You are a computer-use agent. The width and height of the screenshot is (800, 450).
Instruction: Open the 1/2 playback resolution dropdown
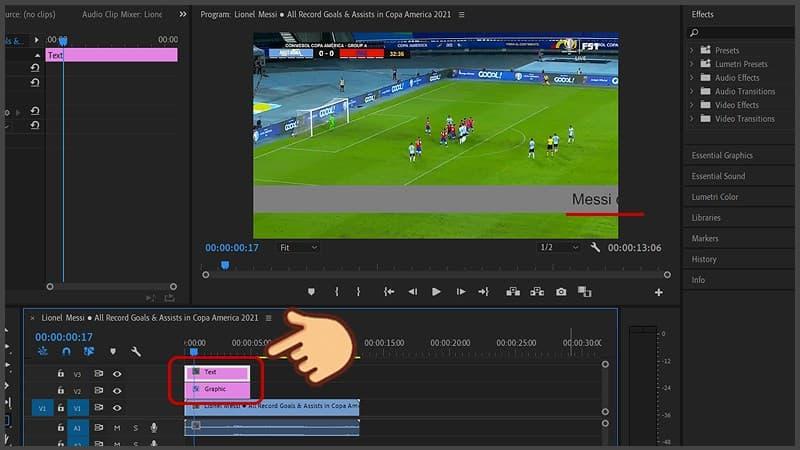[560, 247]
